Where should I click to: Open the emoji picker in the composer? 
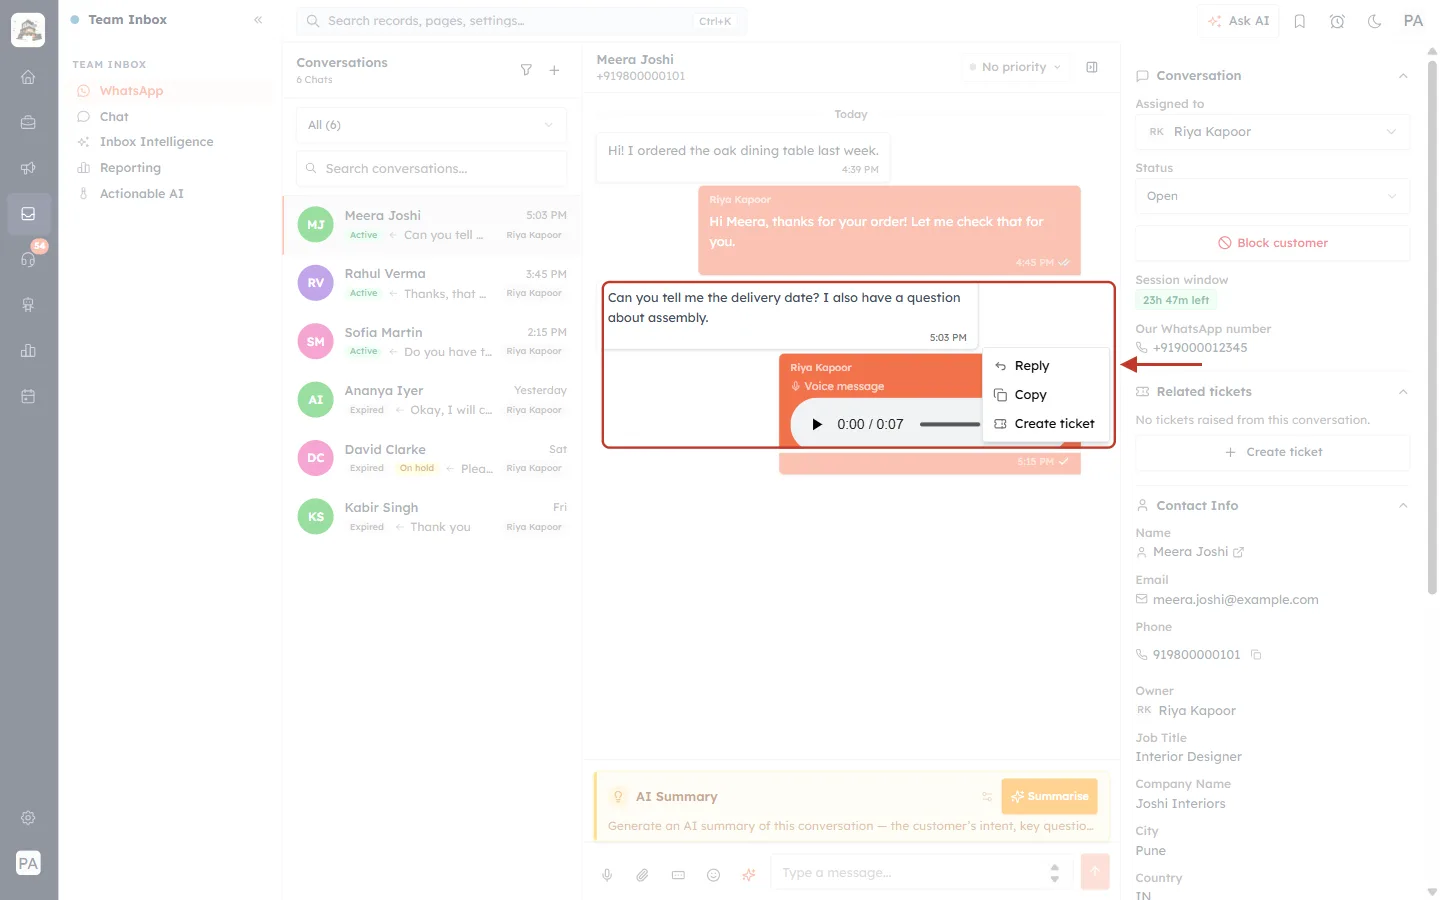[x=714, y=875]
